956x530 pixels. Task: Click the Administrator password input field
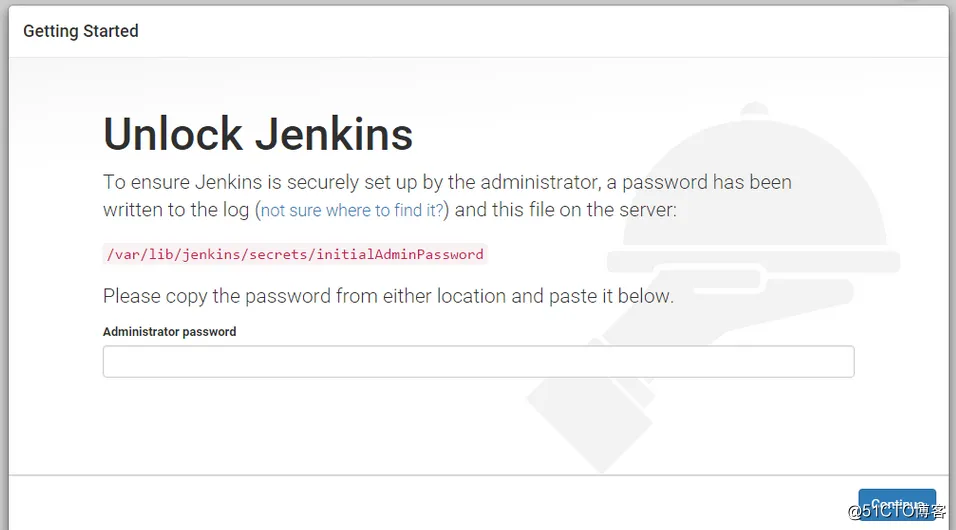click(x=478, y=361)
